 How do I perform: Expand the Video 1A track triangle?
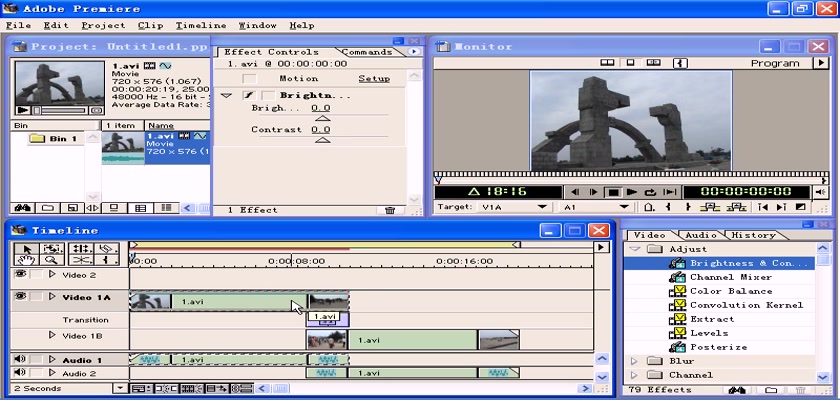tap(52, 296)
